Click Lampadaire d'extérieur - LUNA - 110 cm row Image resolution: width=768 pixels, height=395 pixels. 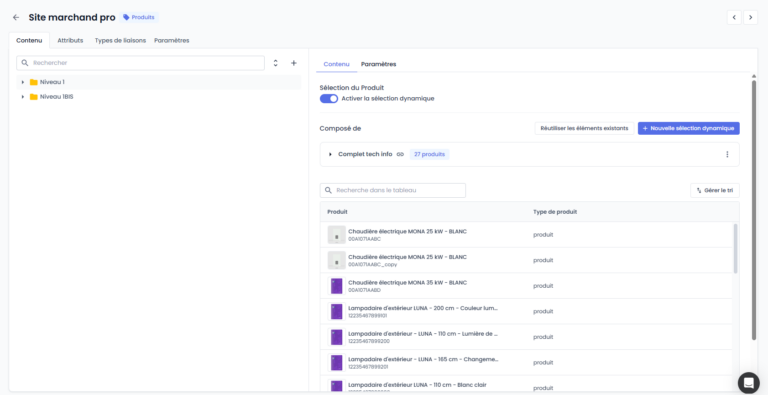tap(527, 337)
